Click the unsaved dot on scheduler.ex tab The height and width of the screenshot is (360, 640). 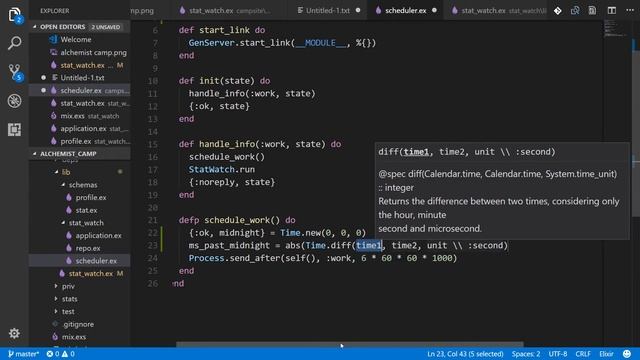tap(434, 10)
